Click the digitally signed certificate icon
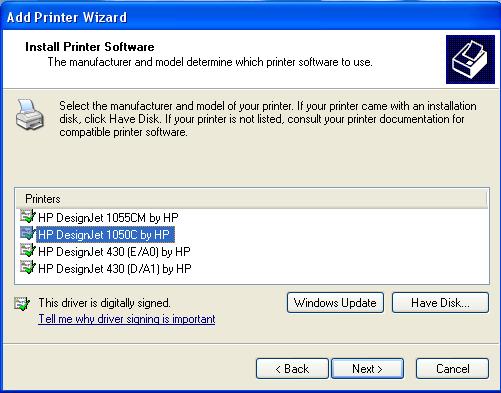Viewport: 501px width, 393px height. pyautogui.click(x=22, y=303)
